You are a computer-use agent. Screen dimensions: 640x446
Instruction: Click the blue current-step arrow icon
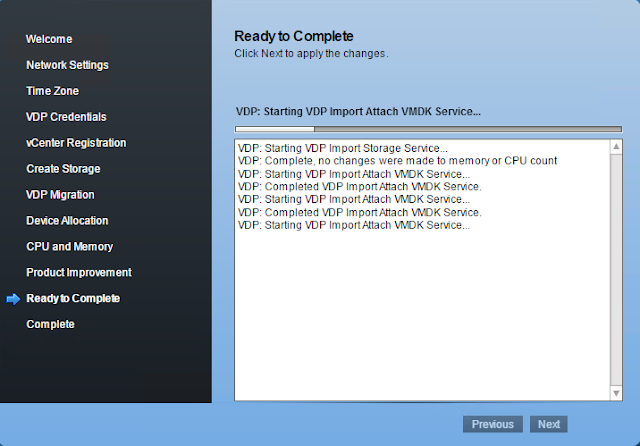[13, 299]
